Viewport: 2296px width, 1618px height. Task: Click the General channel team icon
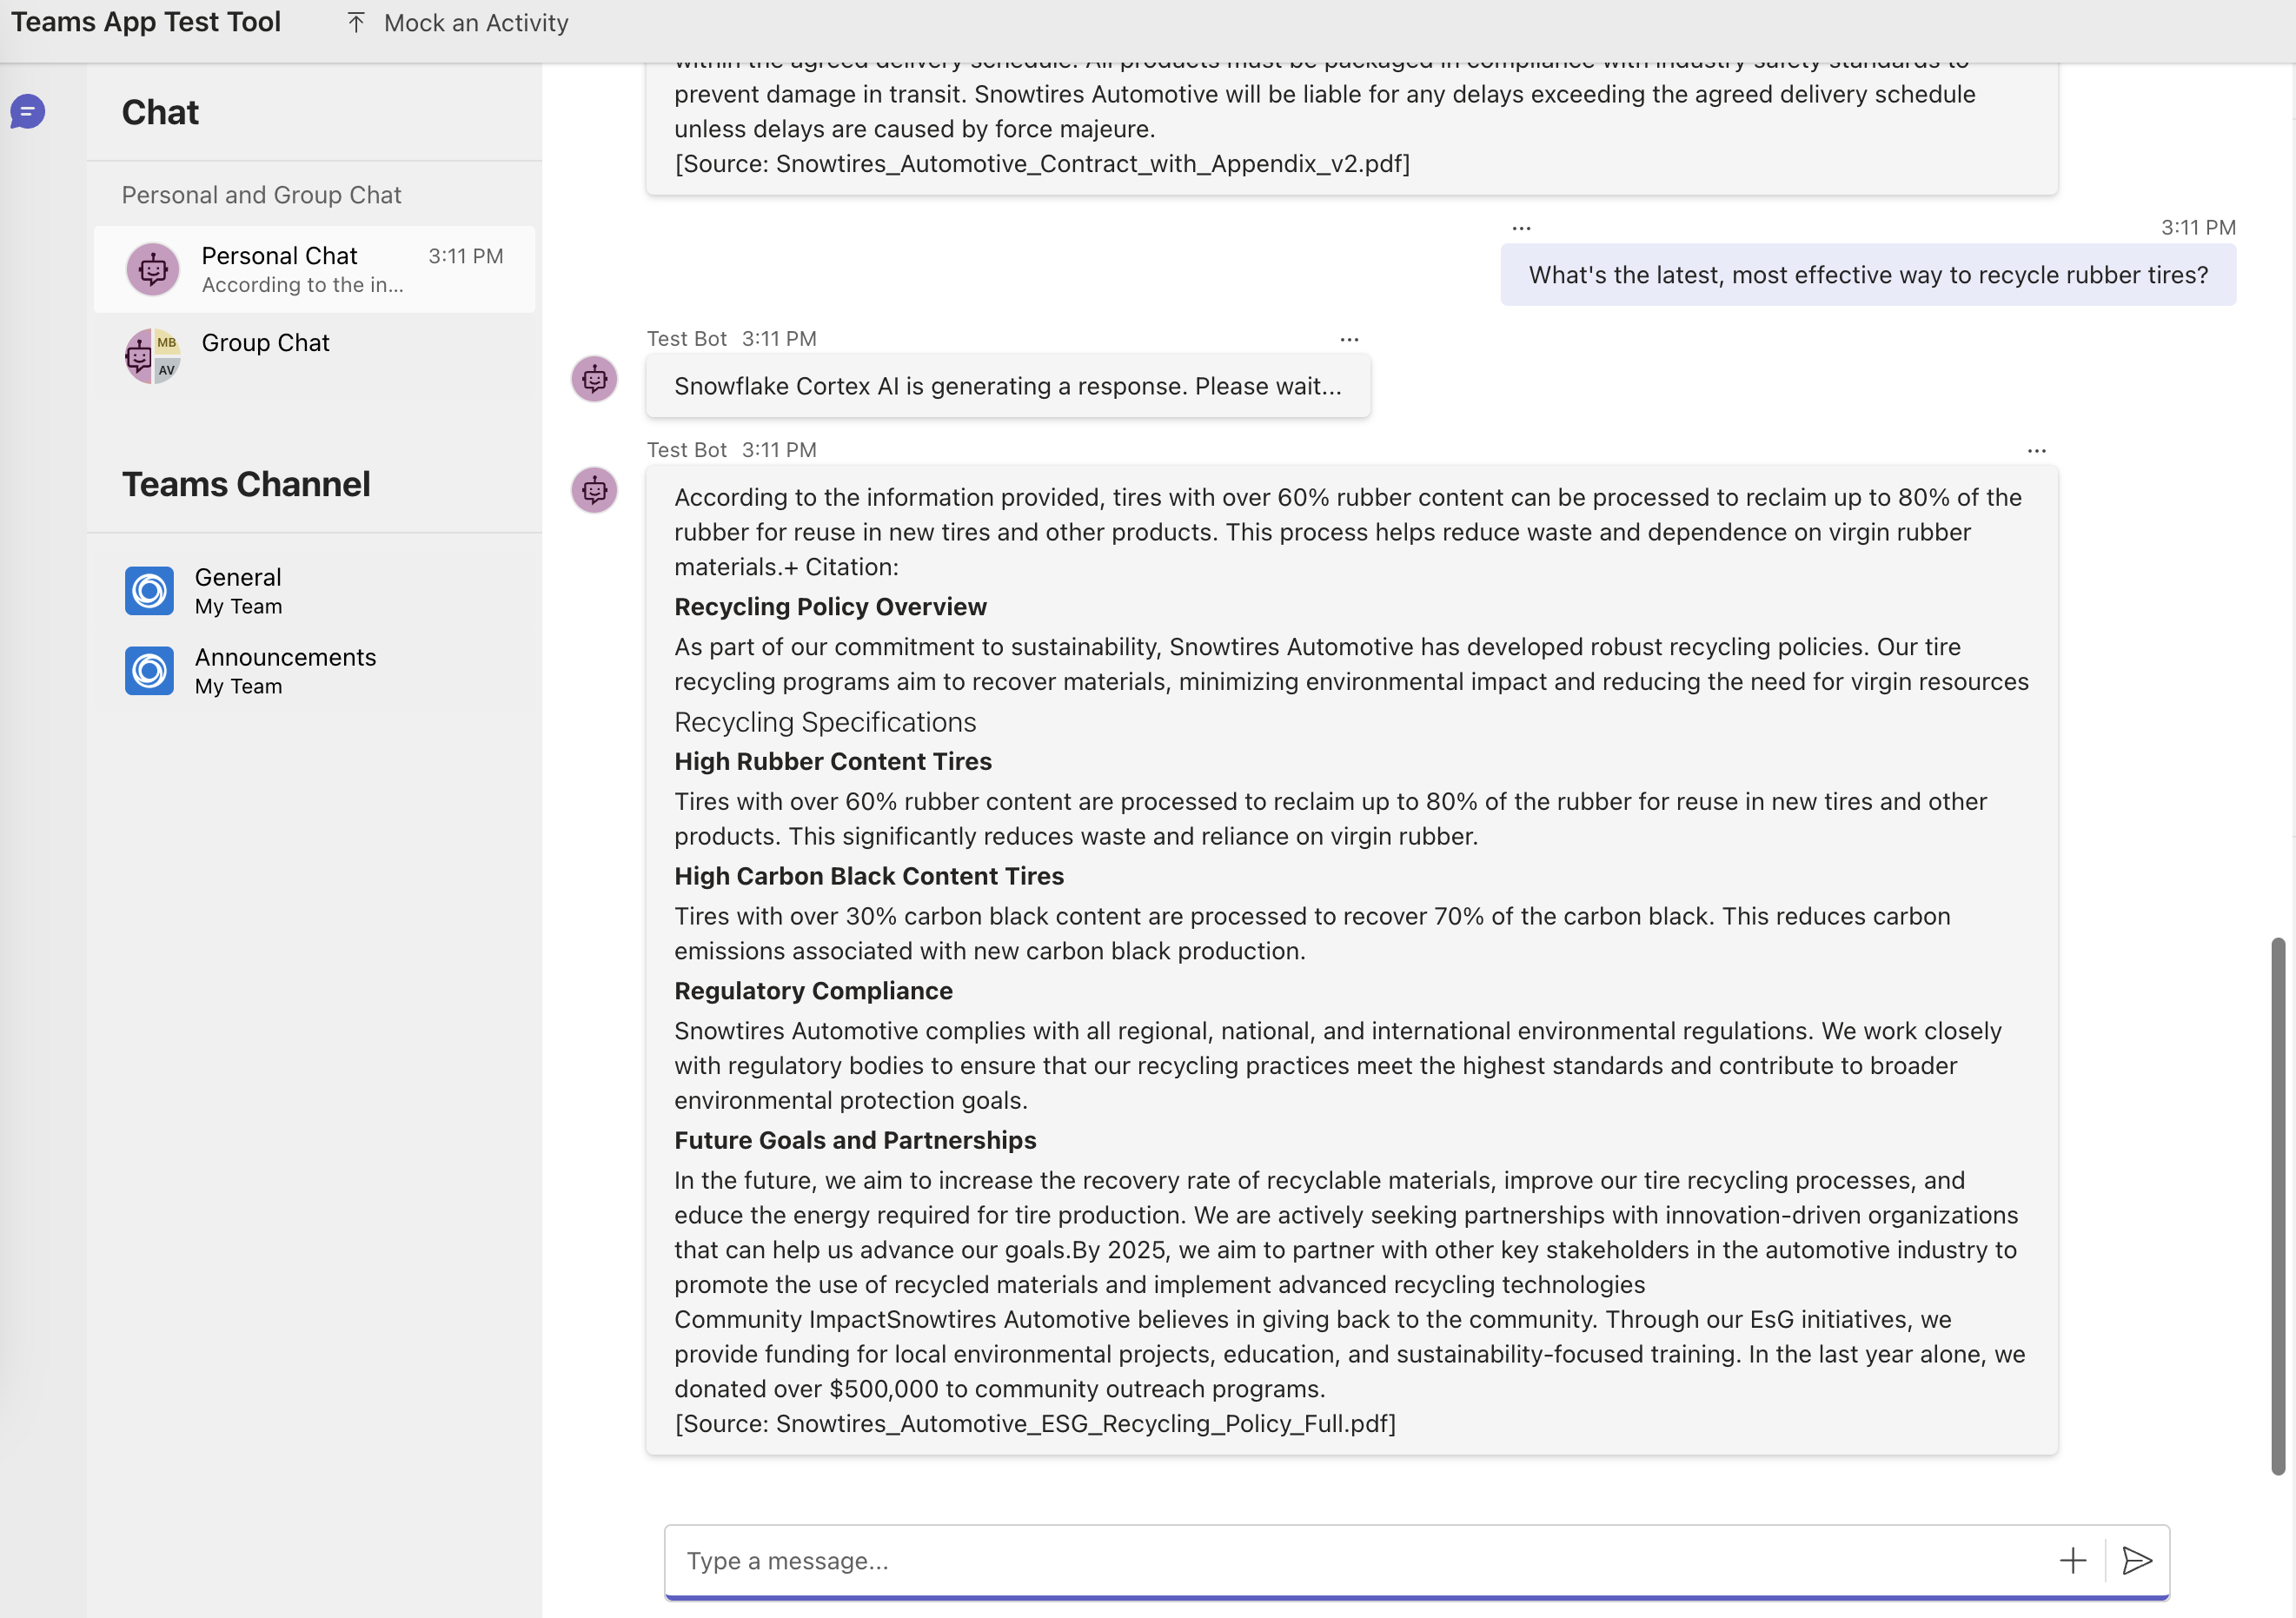149,590
